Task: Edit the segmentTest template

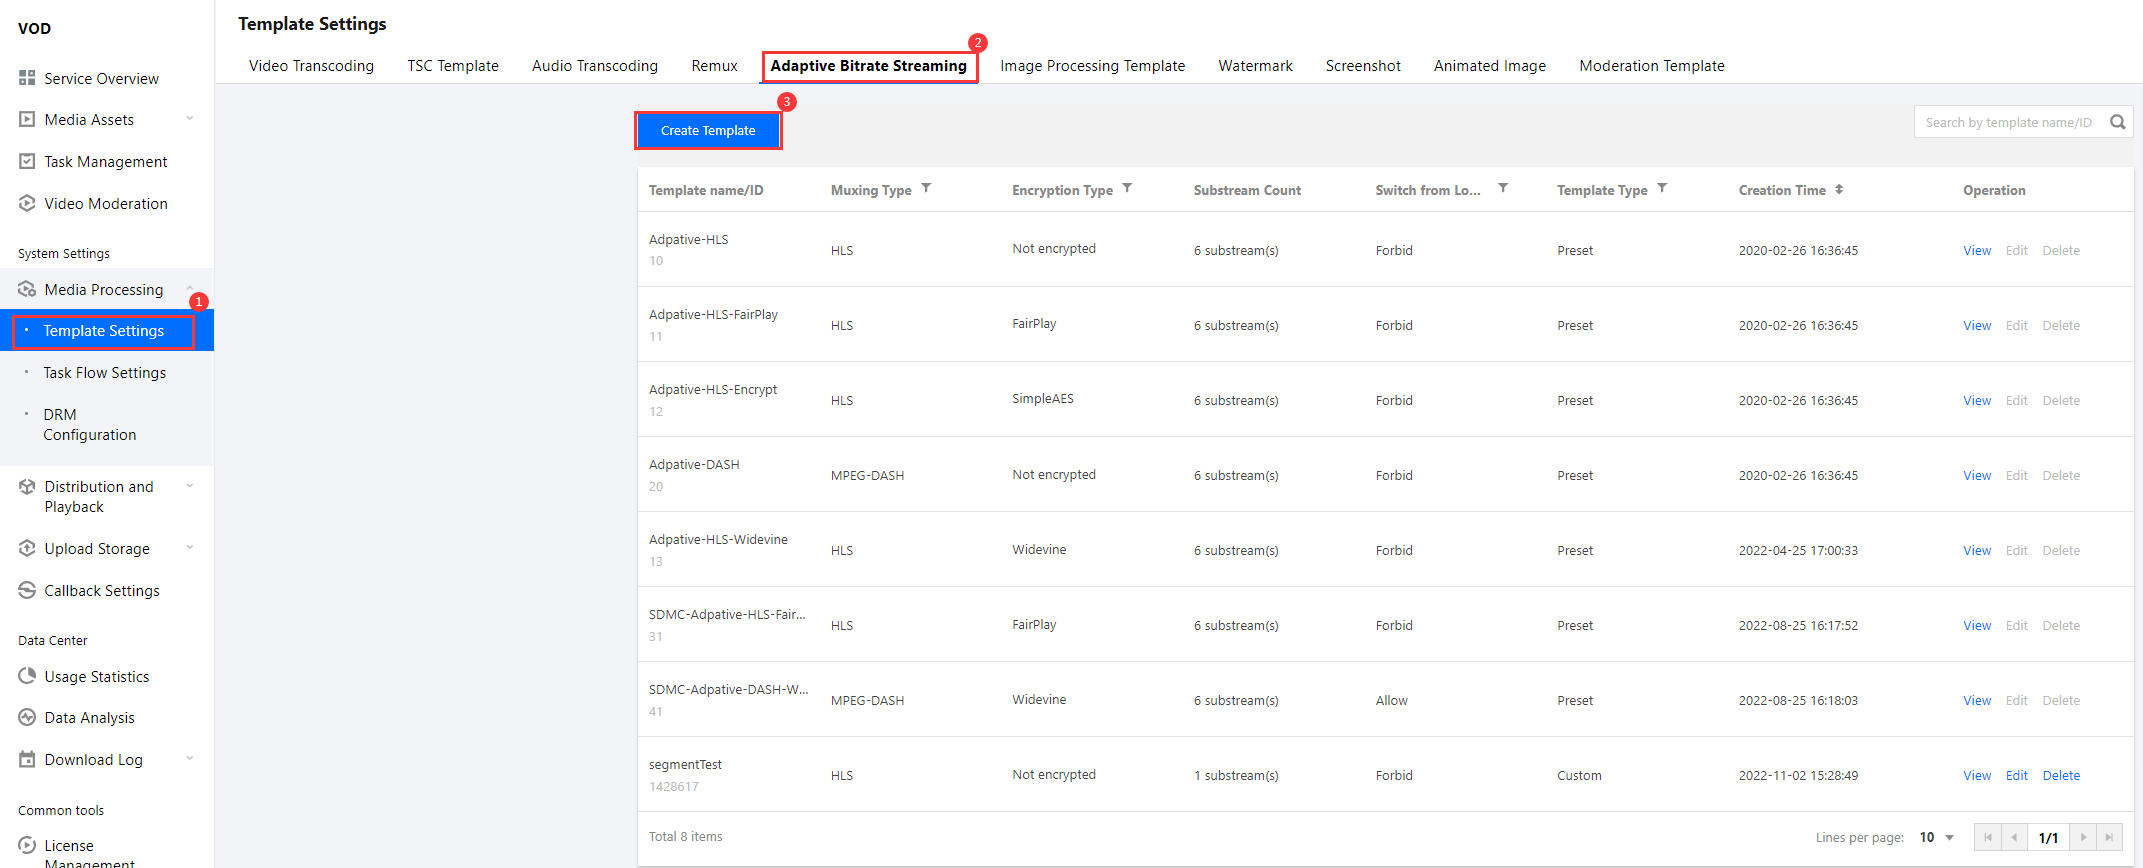Action: [2016, 775]
